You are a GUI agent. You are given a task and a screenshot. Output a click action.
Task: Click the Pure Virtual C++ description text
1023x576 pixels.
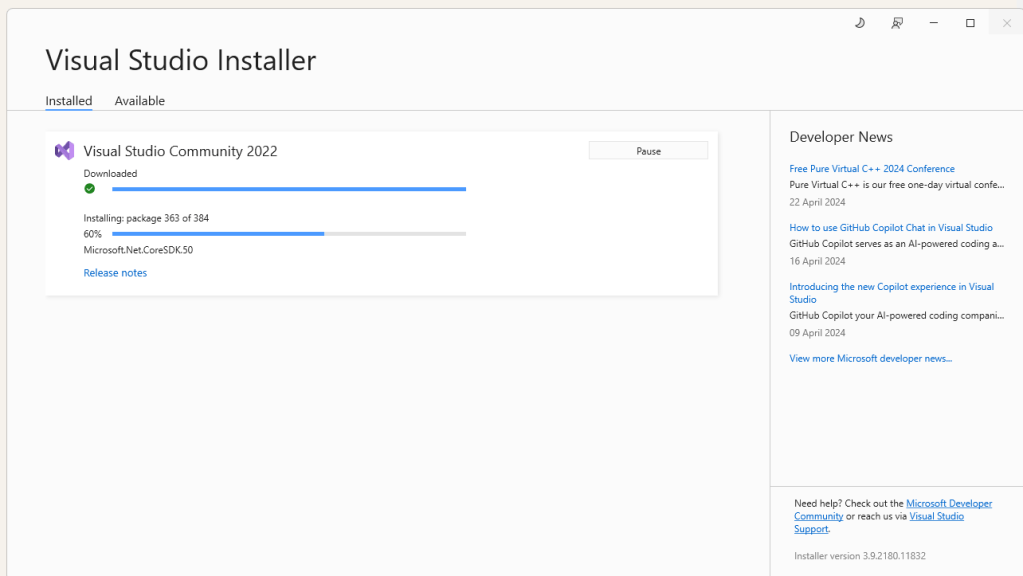(x=896, y=185)
